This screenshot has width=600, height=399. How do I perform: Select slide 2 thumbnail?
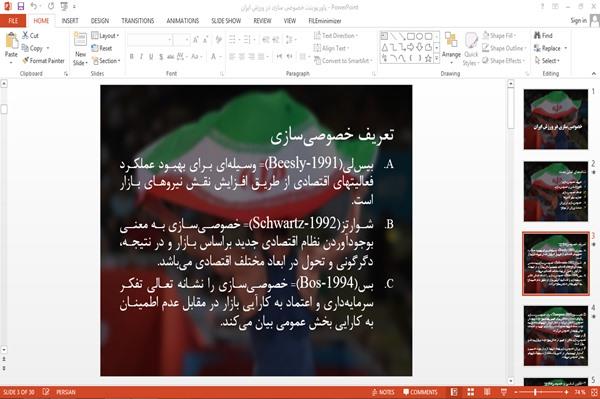point(556,191)
